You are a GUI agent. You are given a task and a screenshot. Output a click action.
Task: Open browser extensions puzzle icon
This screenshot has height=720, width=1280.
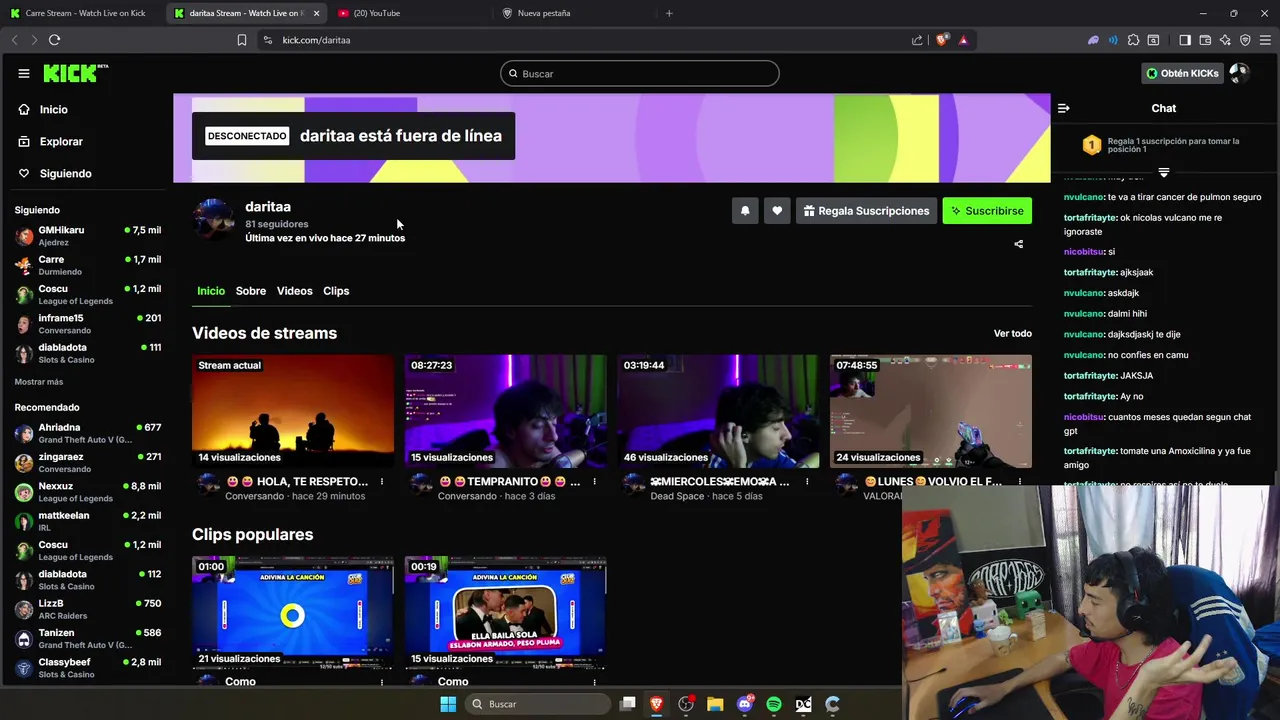pyautogui.click(x=1133, y=40)
